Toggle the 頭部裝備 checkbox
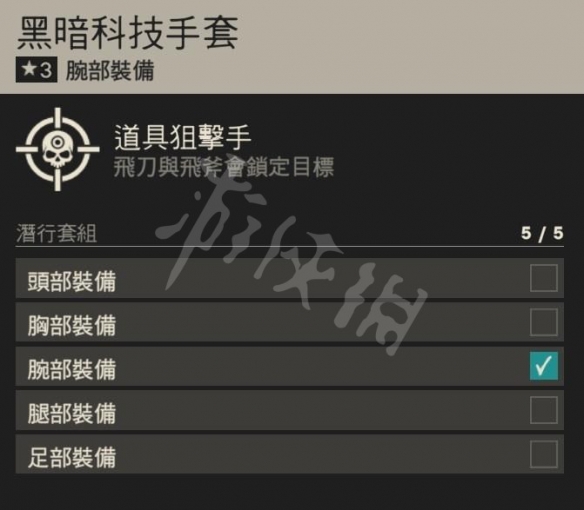The height and width of the screenshot is (510, 584). [x=543, y=278]
